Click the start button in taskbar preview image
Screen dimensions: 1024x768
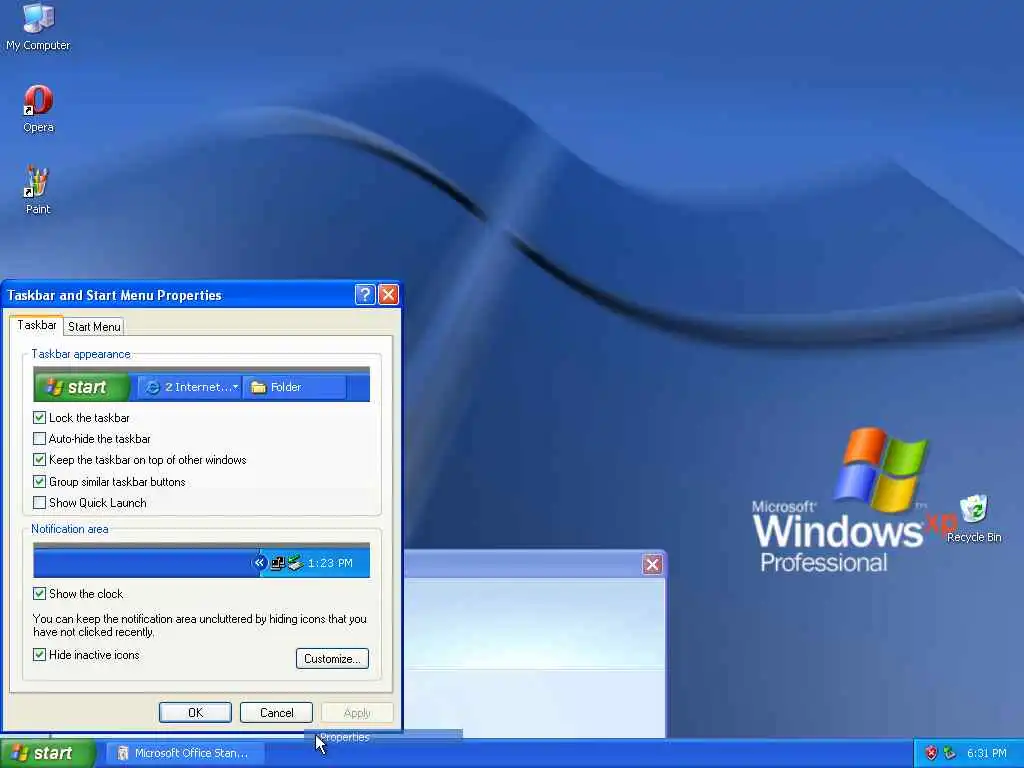tap(81, 387)
